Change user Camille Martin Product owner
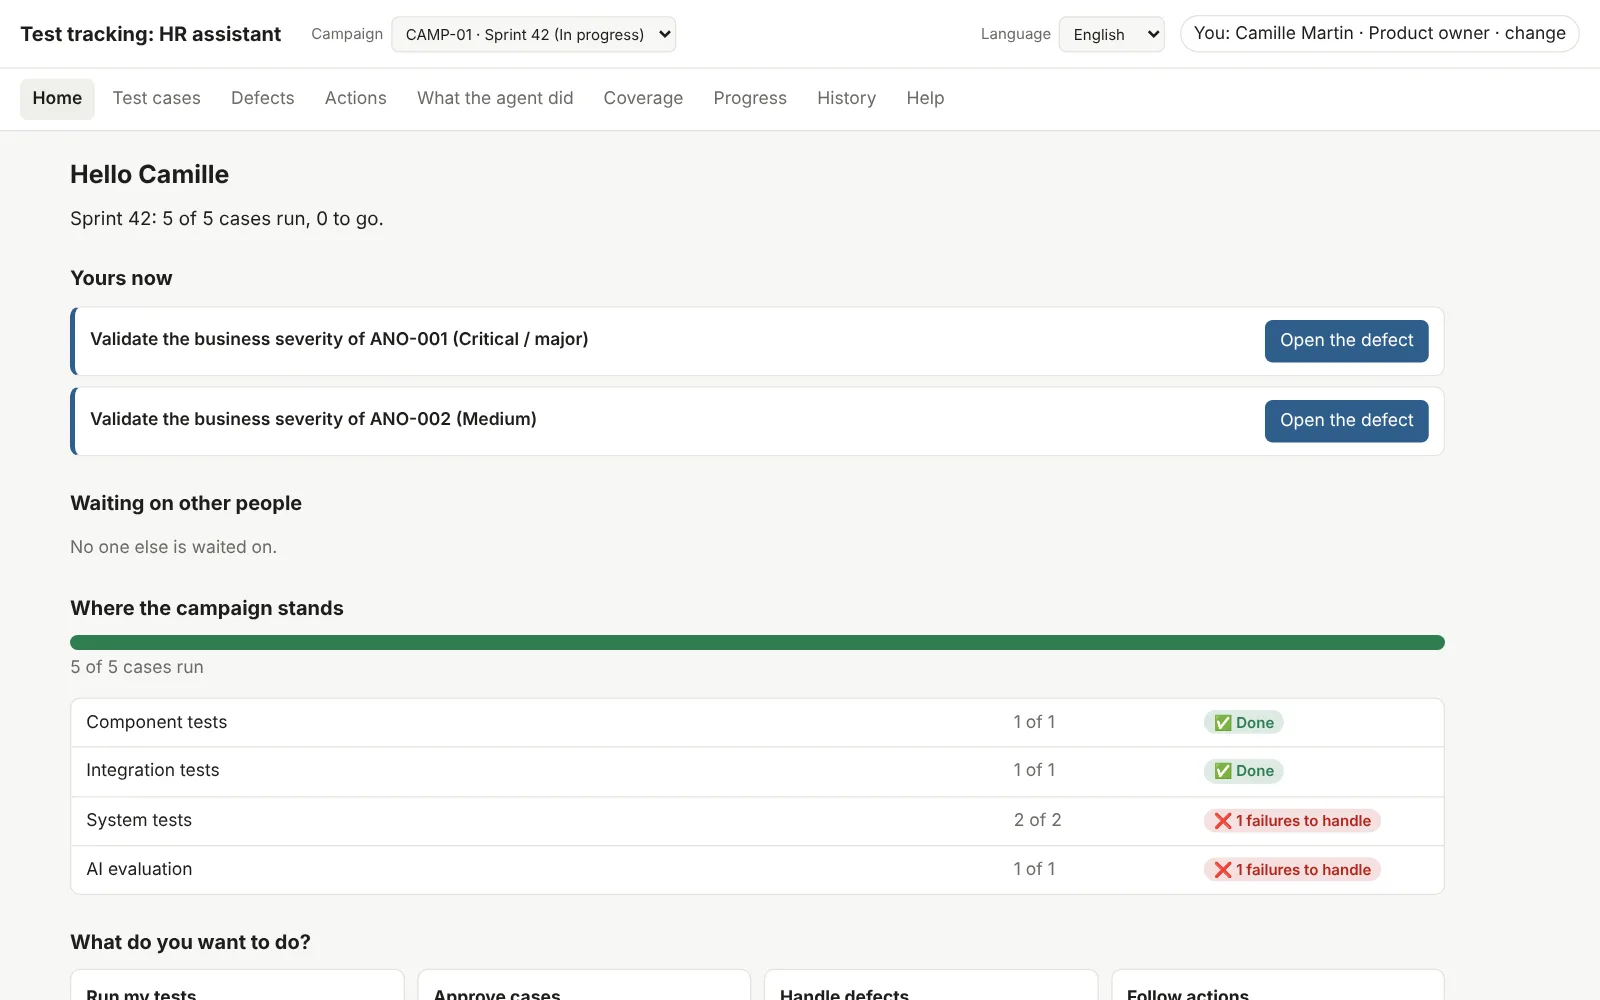This screenshot has height=1000, width=1600. point(1379,33)
